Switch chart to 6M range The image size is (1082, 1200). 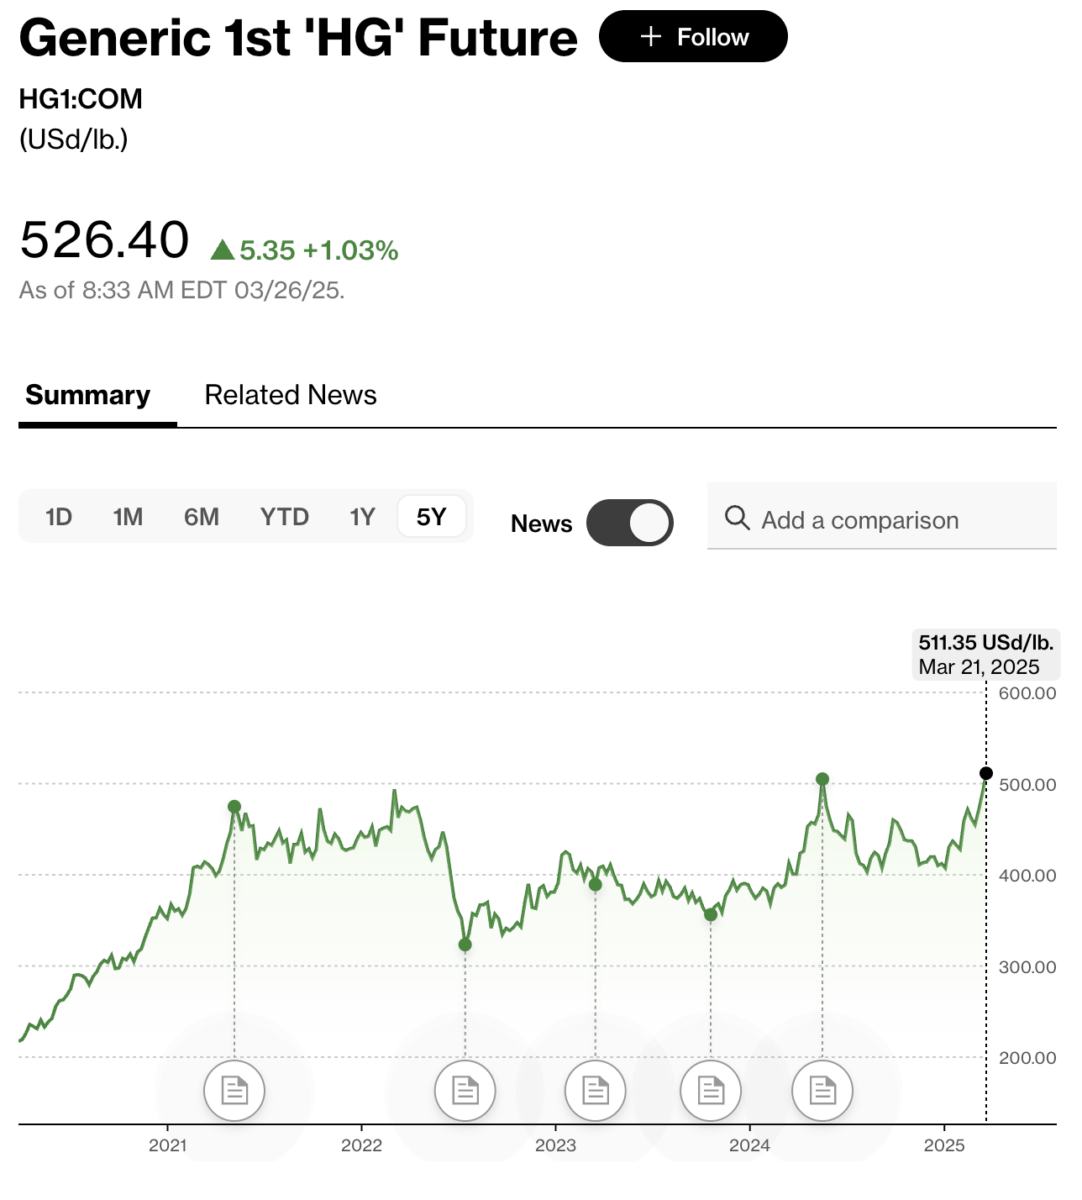pyautogui.click(x=201, y=517)
